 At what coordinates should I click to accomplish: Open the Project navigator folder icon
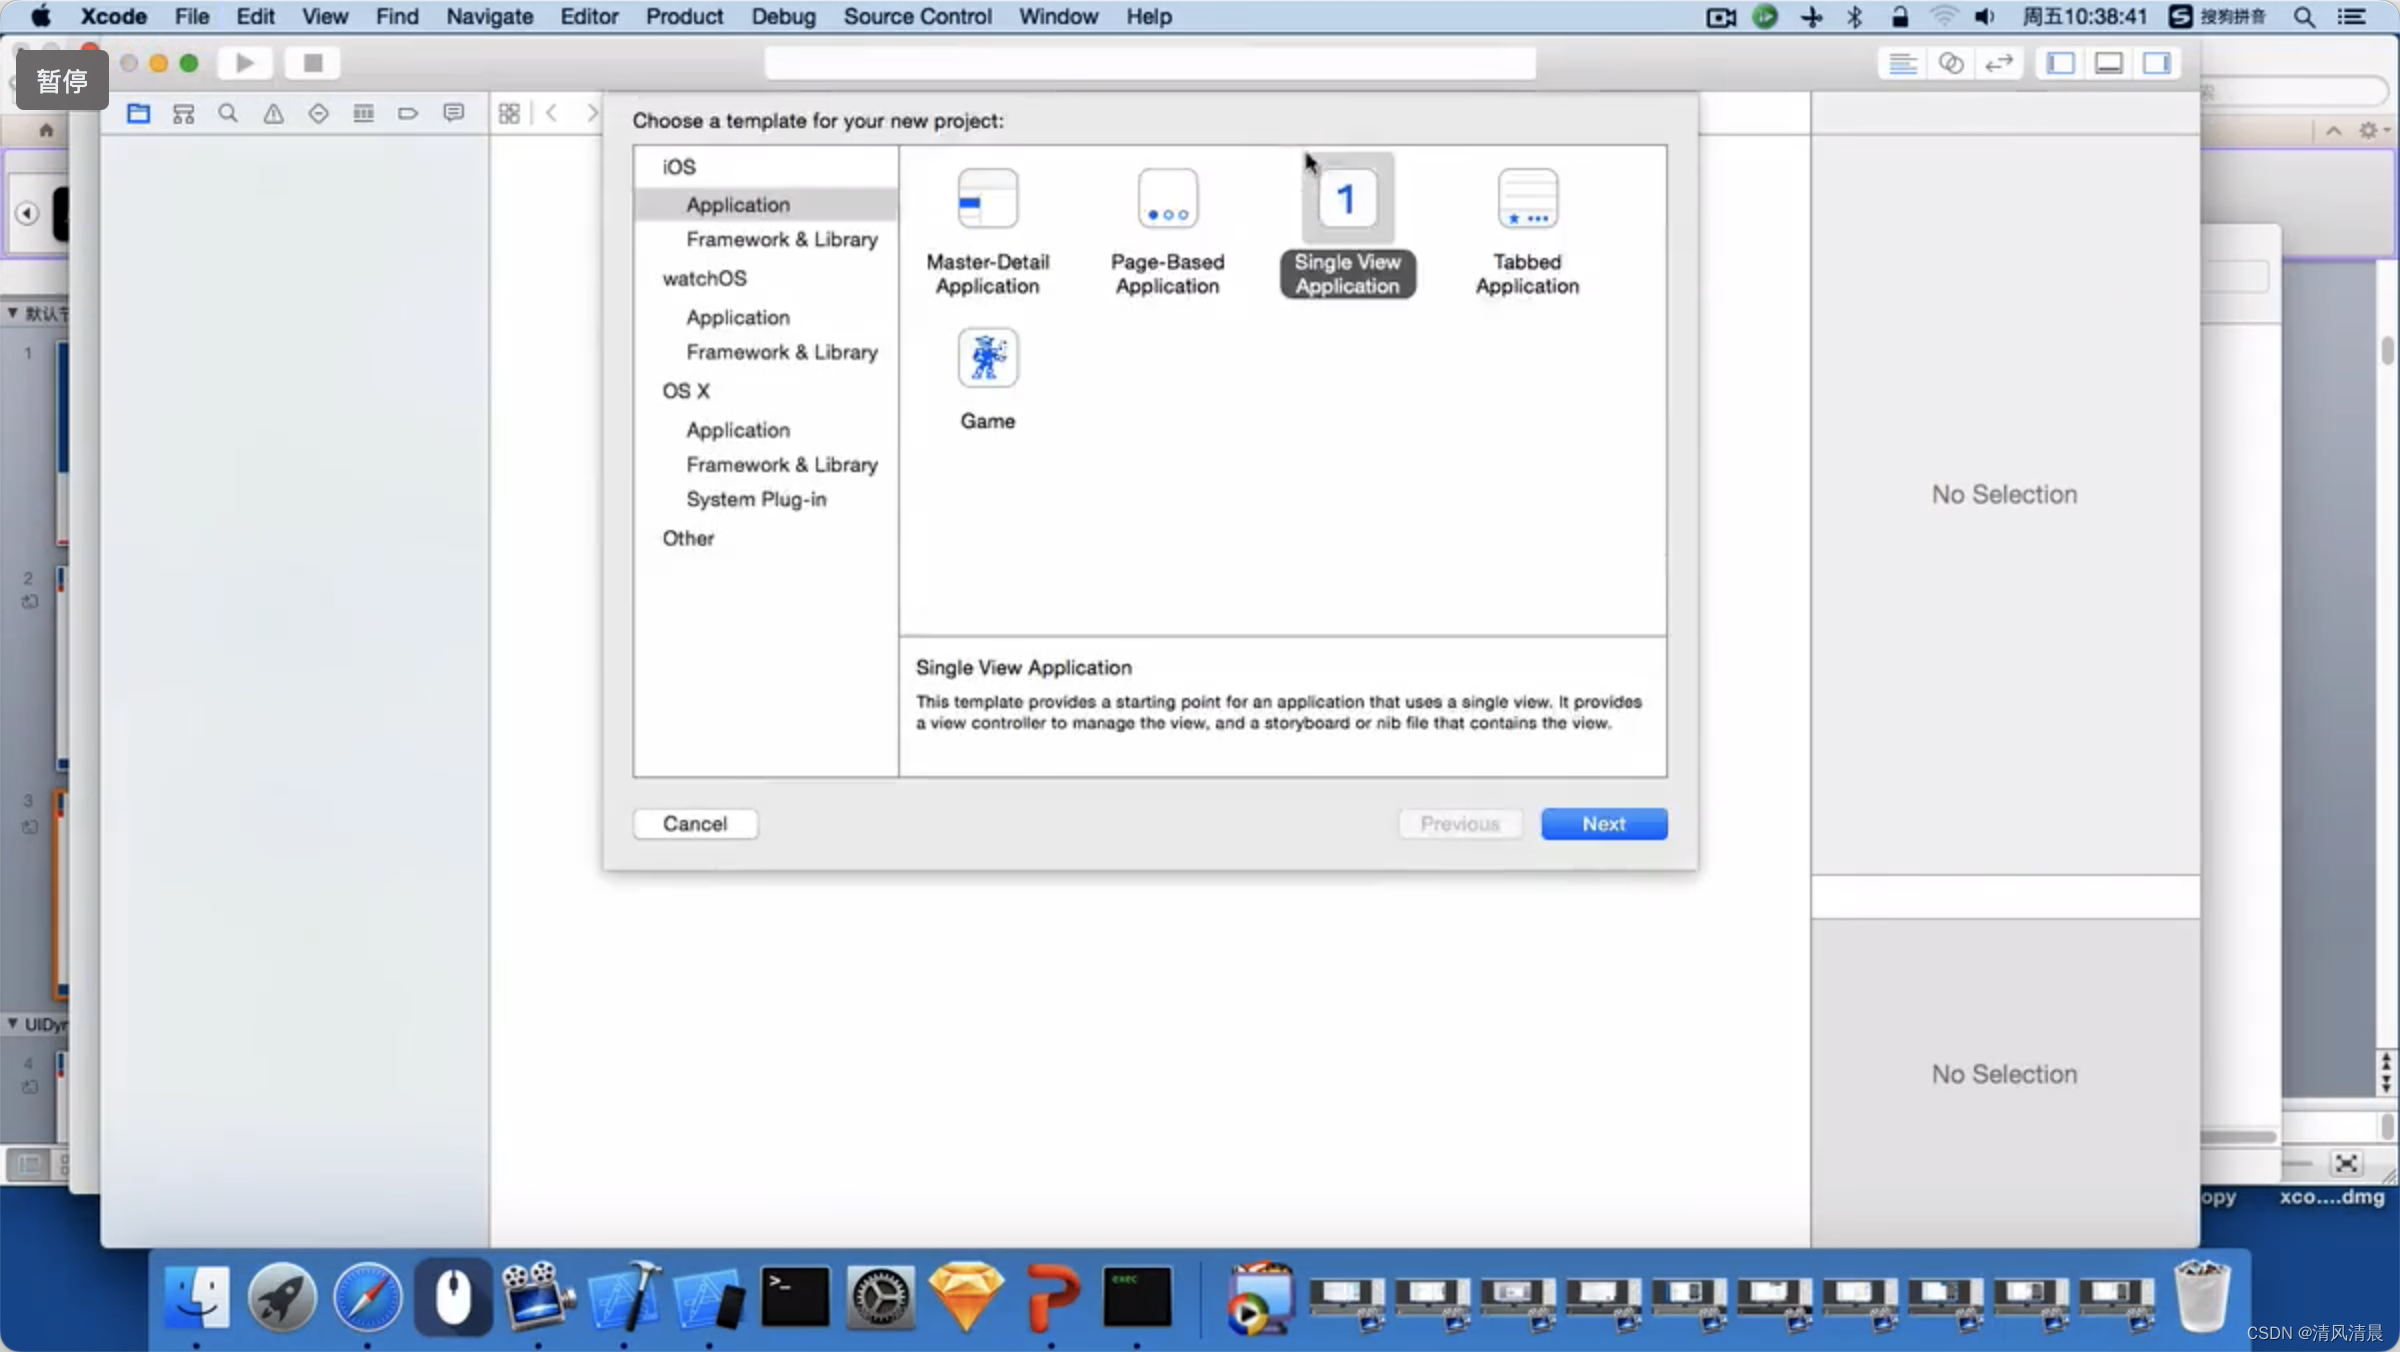click(x=138, y=113)
